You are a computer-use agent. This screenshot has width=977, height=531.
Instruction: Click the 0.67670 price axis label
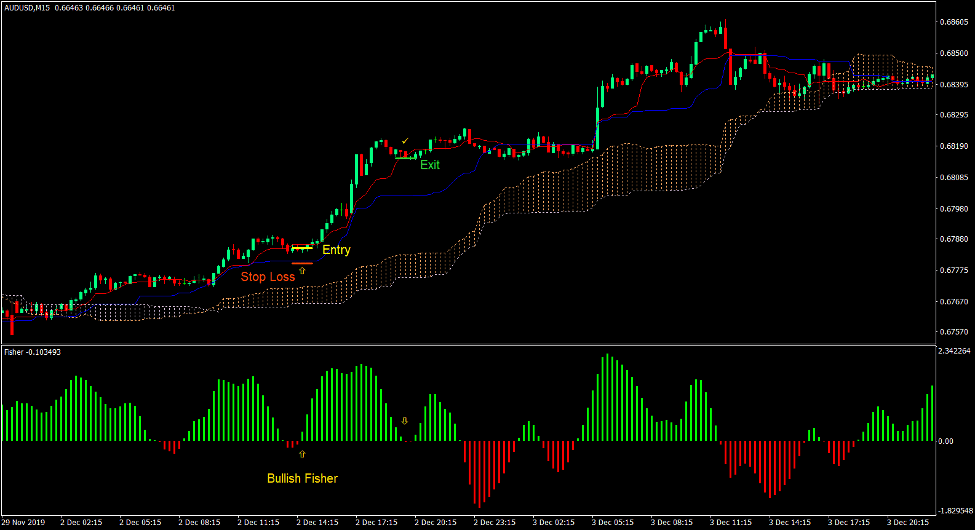click(953, 302)
